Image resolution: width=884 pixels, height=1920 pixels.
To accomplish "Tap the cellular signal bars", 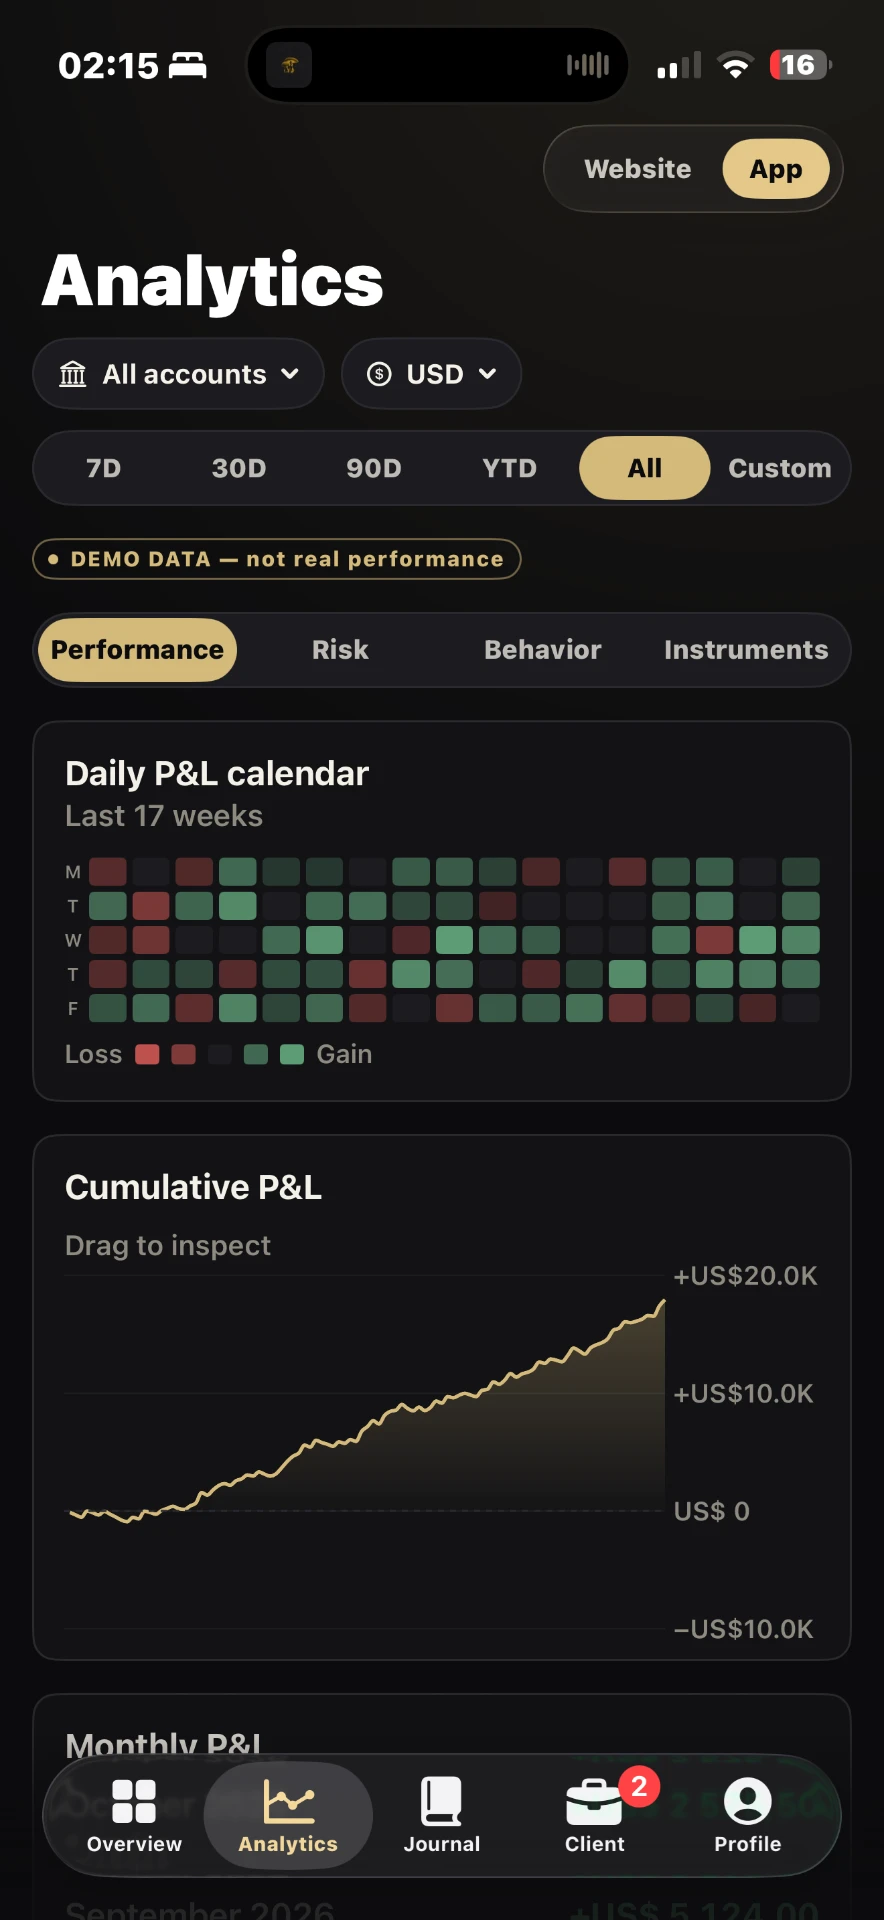I will [x=679, y=66].
